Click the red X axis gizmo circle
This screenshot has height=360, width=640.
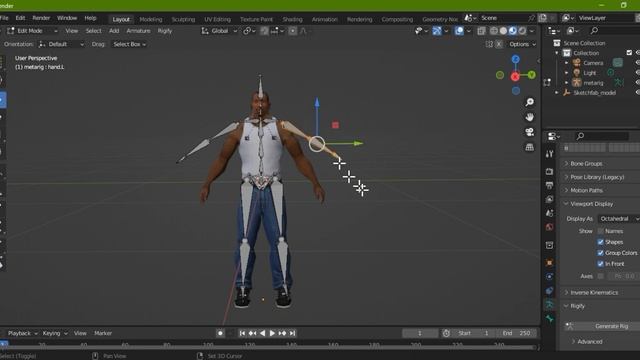click(x=515, y=76)
